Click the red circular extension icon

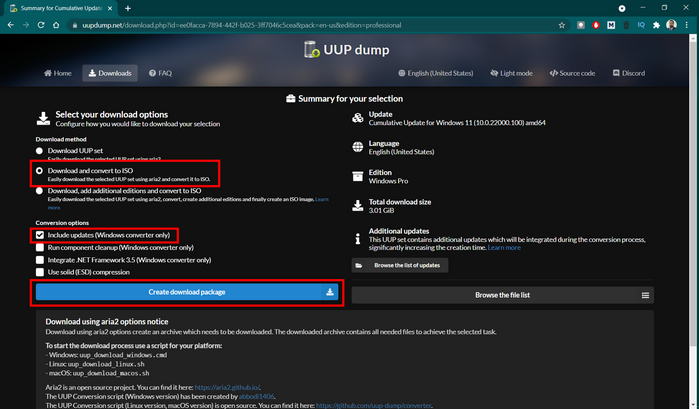pyautogui.click(x=596, y=25)
